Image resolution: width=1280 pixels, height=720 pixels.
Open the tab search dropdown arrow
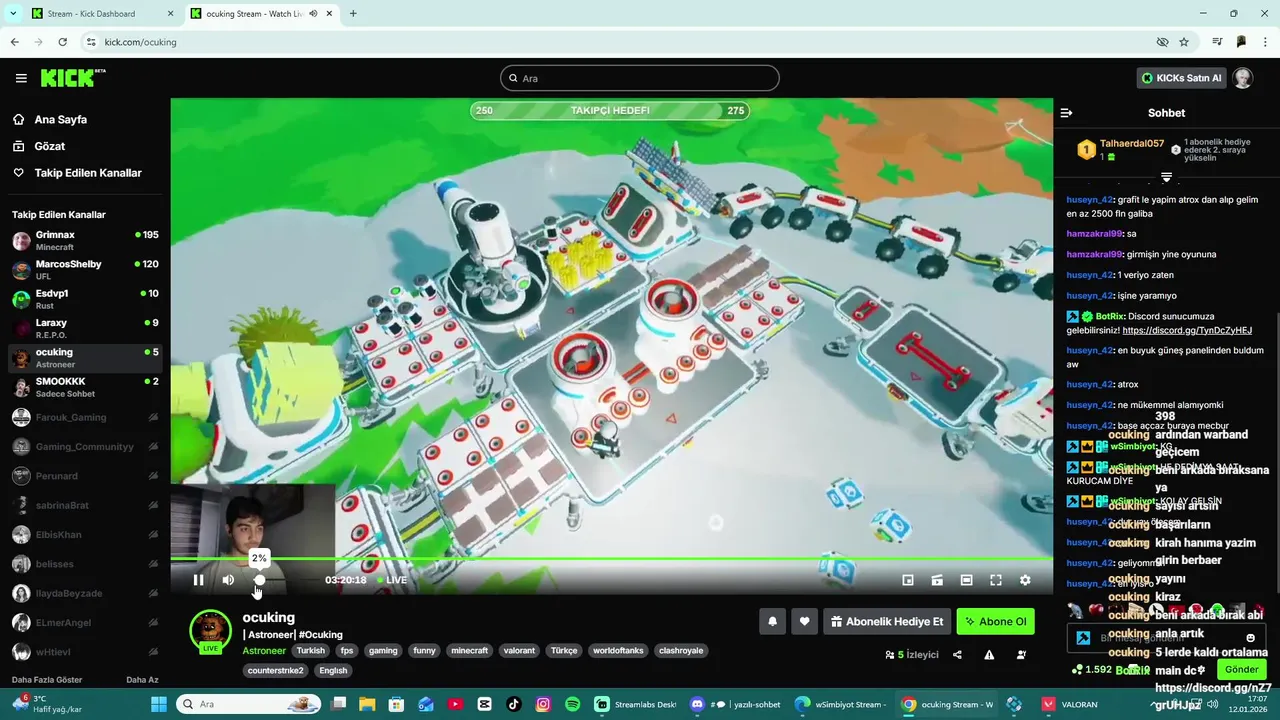pos(13,14)
